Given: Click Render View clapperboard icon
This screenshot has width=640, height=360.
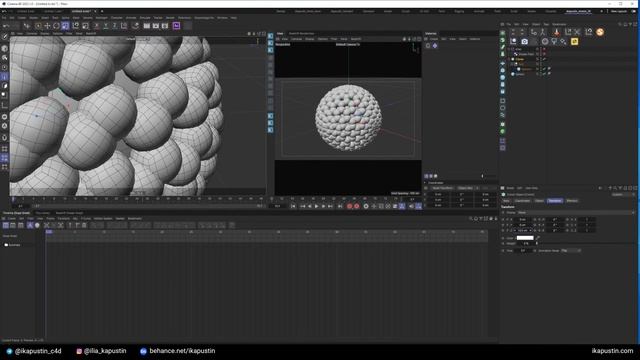Looking at the screenshot, I should click(x=147, y=26).
